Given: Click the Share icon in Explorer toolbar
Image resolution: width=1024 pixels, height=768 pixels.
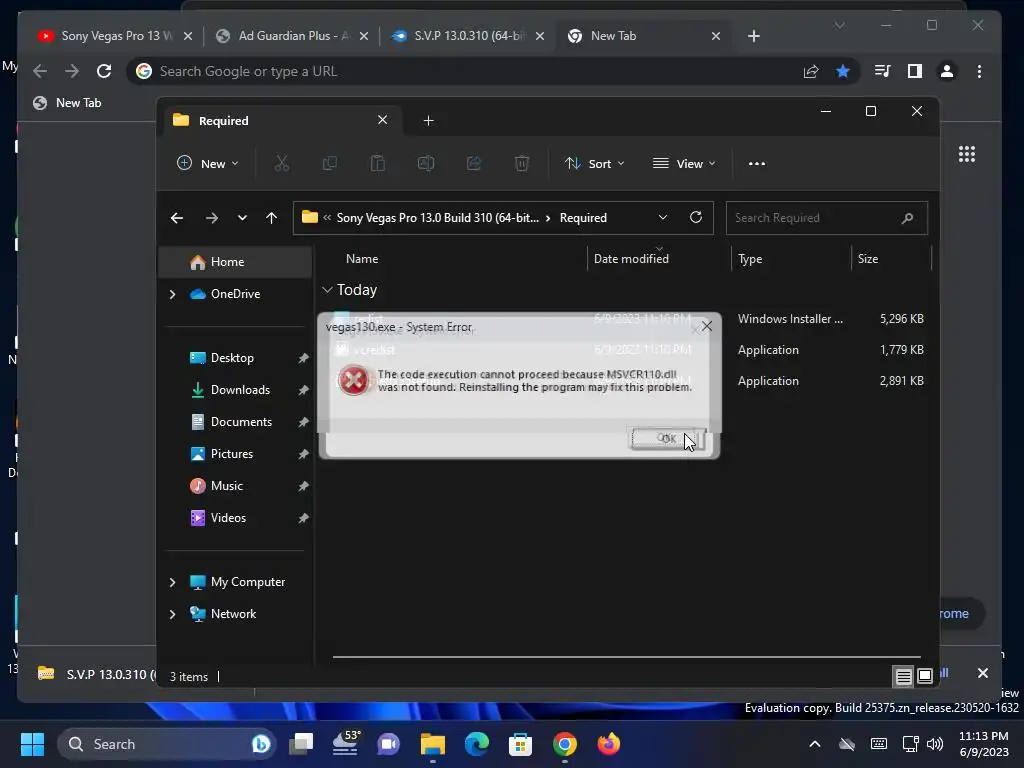Looking at the screenshot, I should point(473,163).
